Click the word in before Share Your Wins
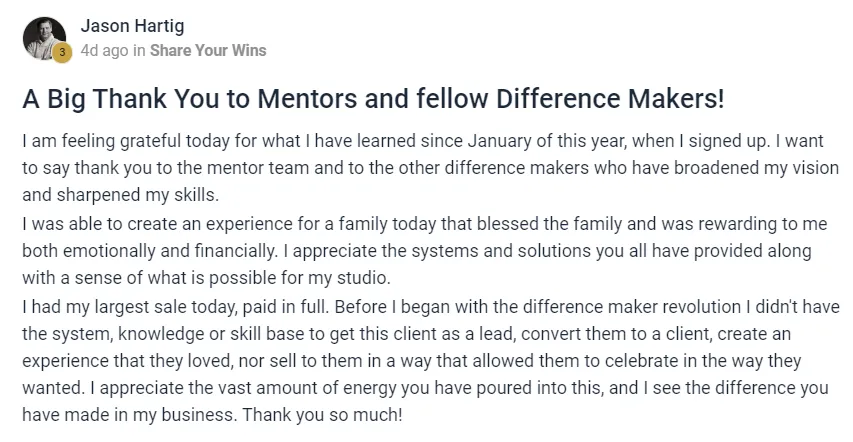The width and height of the screenshot is (853, 442). coord(139,50)
